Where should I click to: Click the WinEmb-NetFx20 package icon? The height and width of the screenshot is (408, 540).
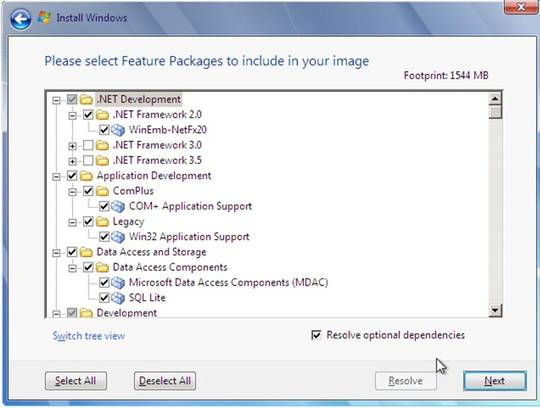(x=118, y=130)
